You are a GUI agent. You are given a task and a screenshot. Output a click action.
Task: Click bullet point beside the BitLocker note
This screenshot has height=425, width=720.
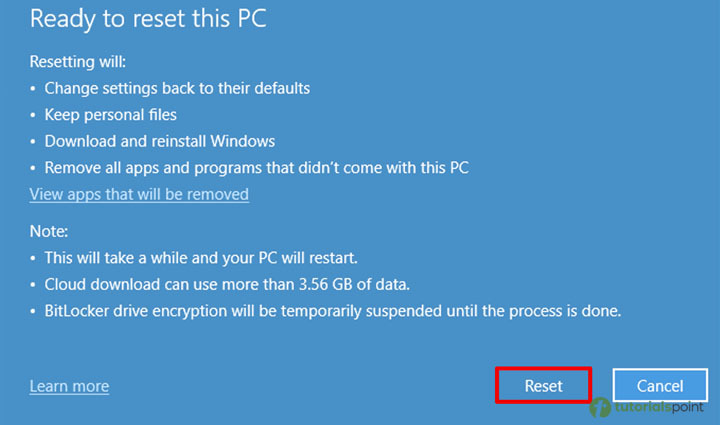pos(34,310)
